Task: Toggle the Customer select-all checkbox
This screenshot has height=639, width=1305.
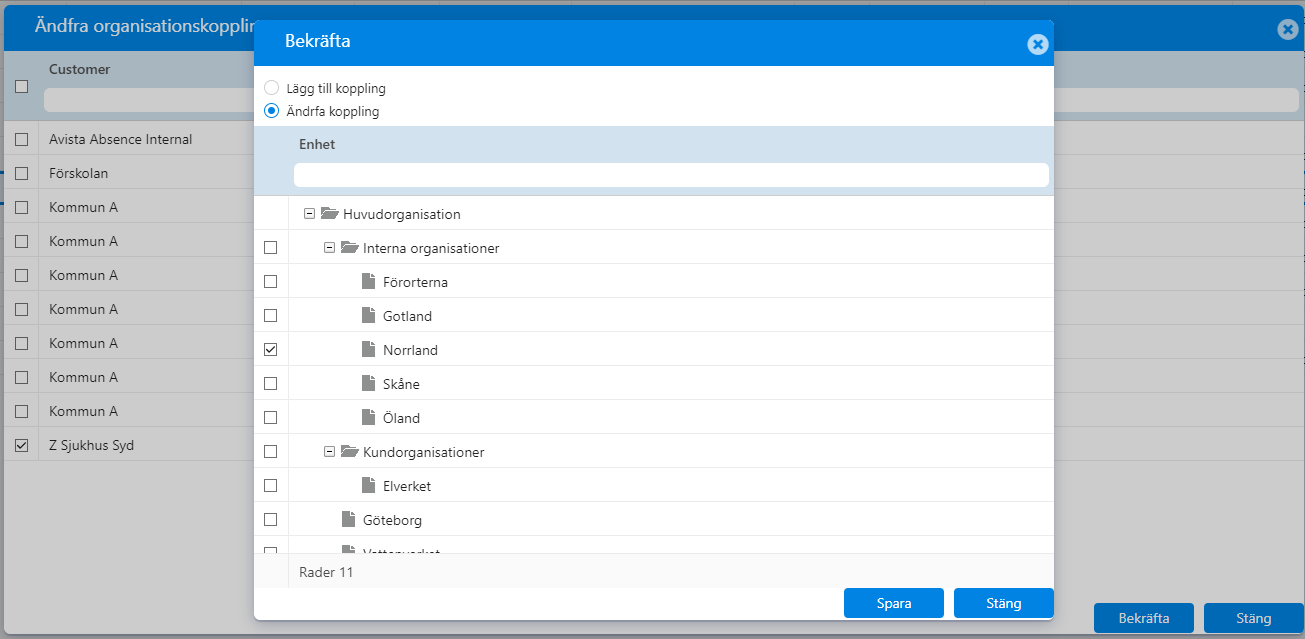Action: (21, 87)
